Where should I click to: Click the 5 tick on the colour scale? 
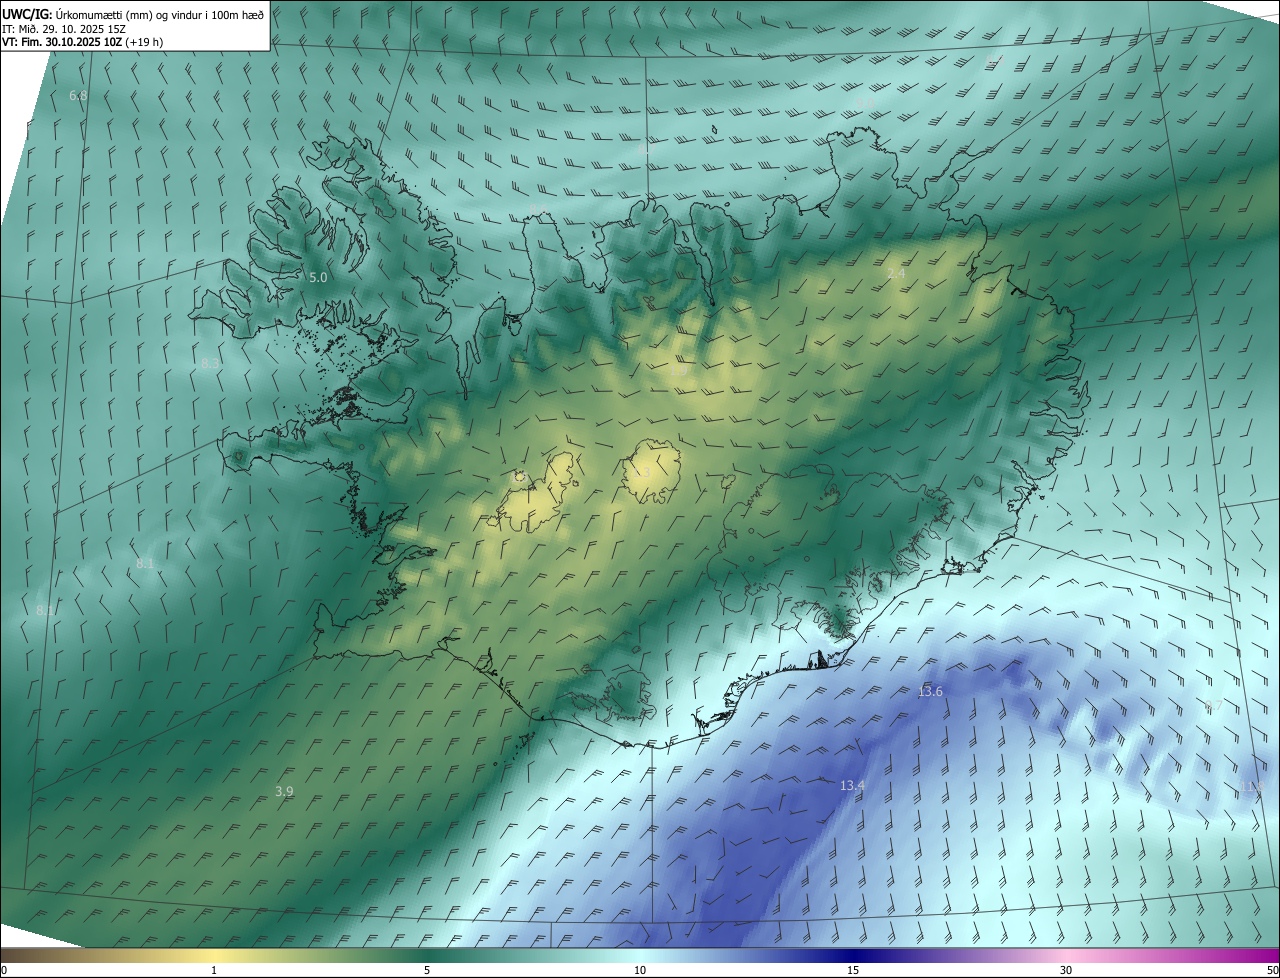427,971
